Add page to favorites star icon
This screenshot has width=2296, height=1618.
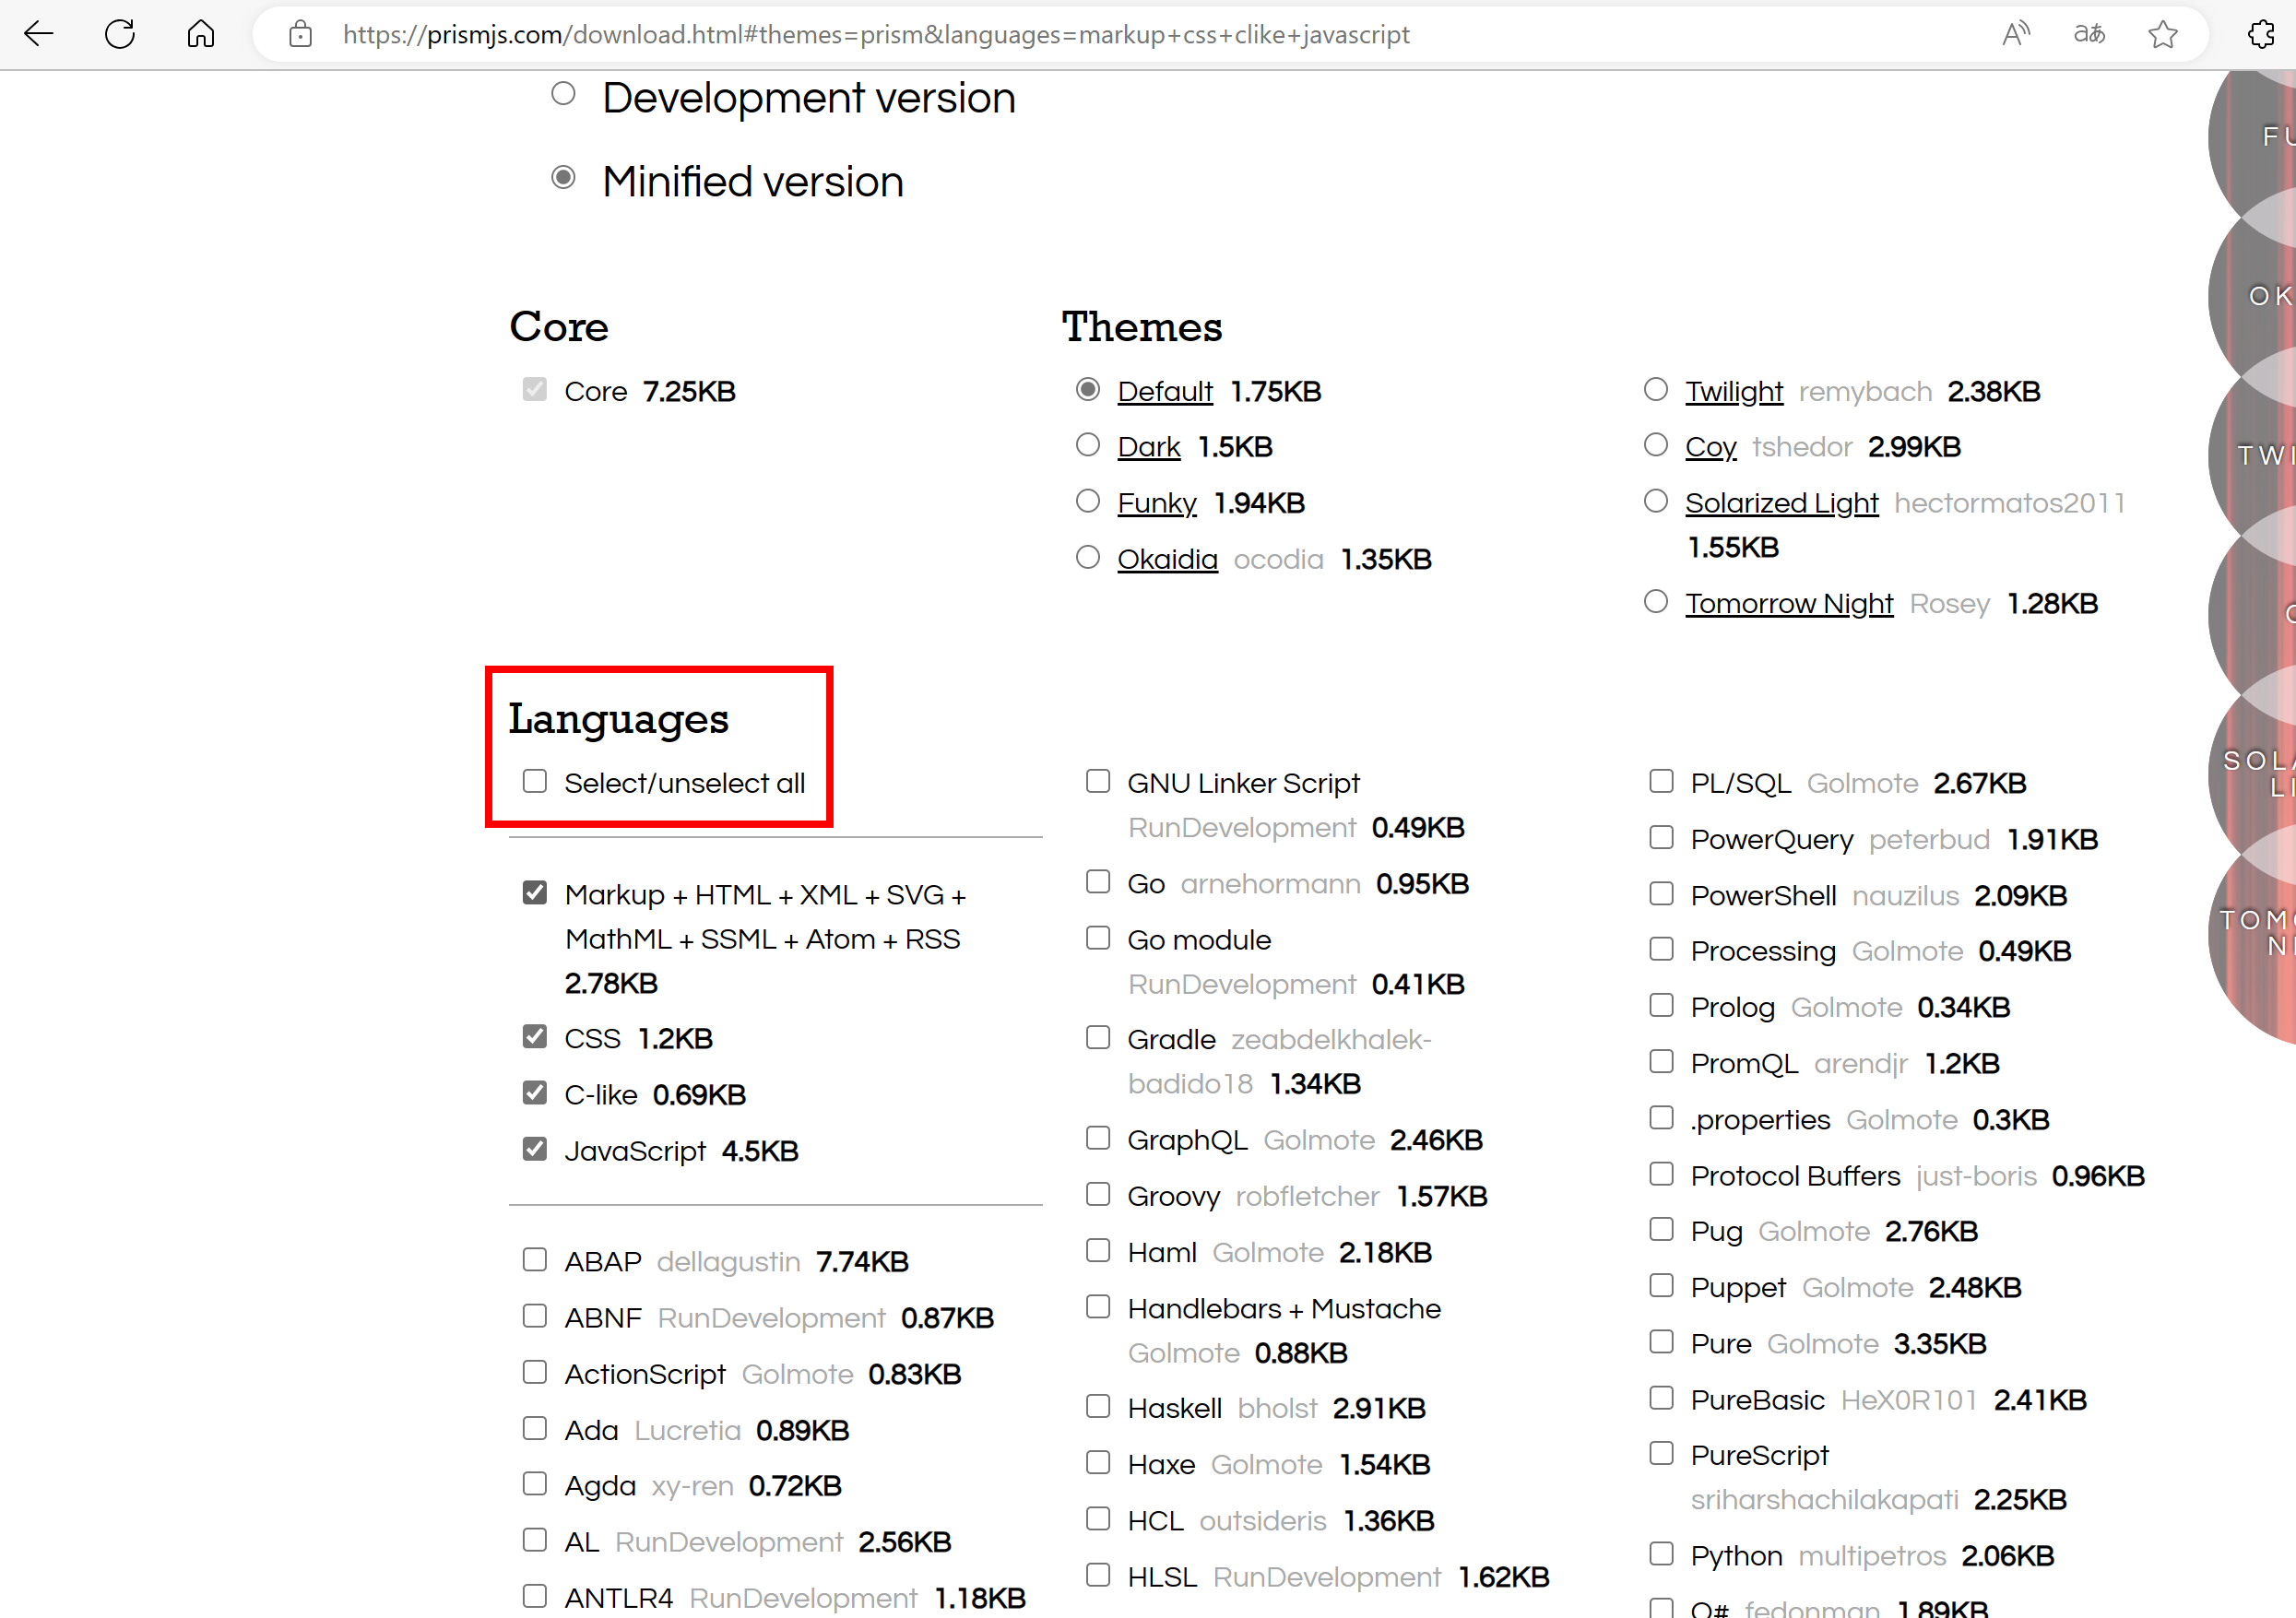pyautogui.click(x=2162, y=35)
